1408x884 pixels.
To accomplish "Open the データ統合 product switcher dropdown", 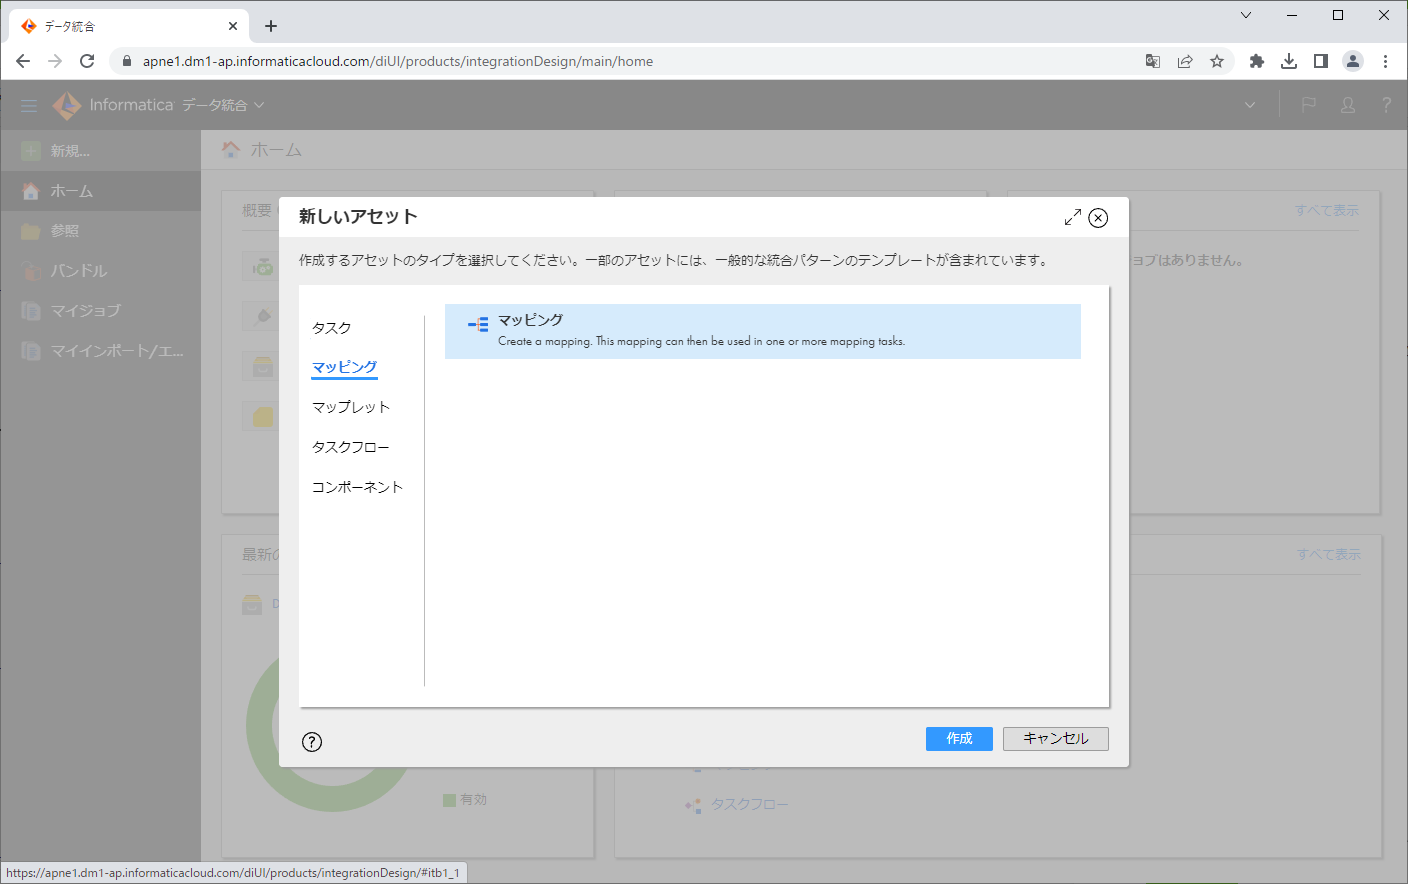I will click(x=223, y=105).
